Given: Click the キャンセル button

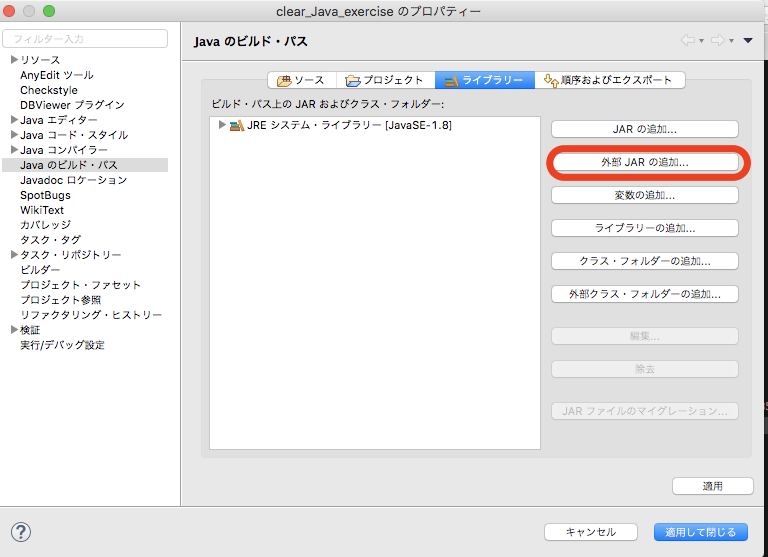Looking at the screenshot, I should pos(591,532).
